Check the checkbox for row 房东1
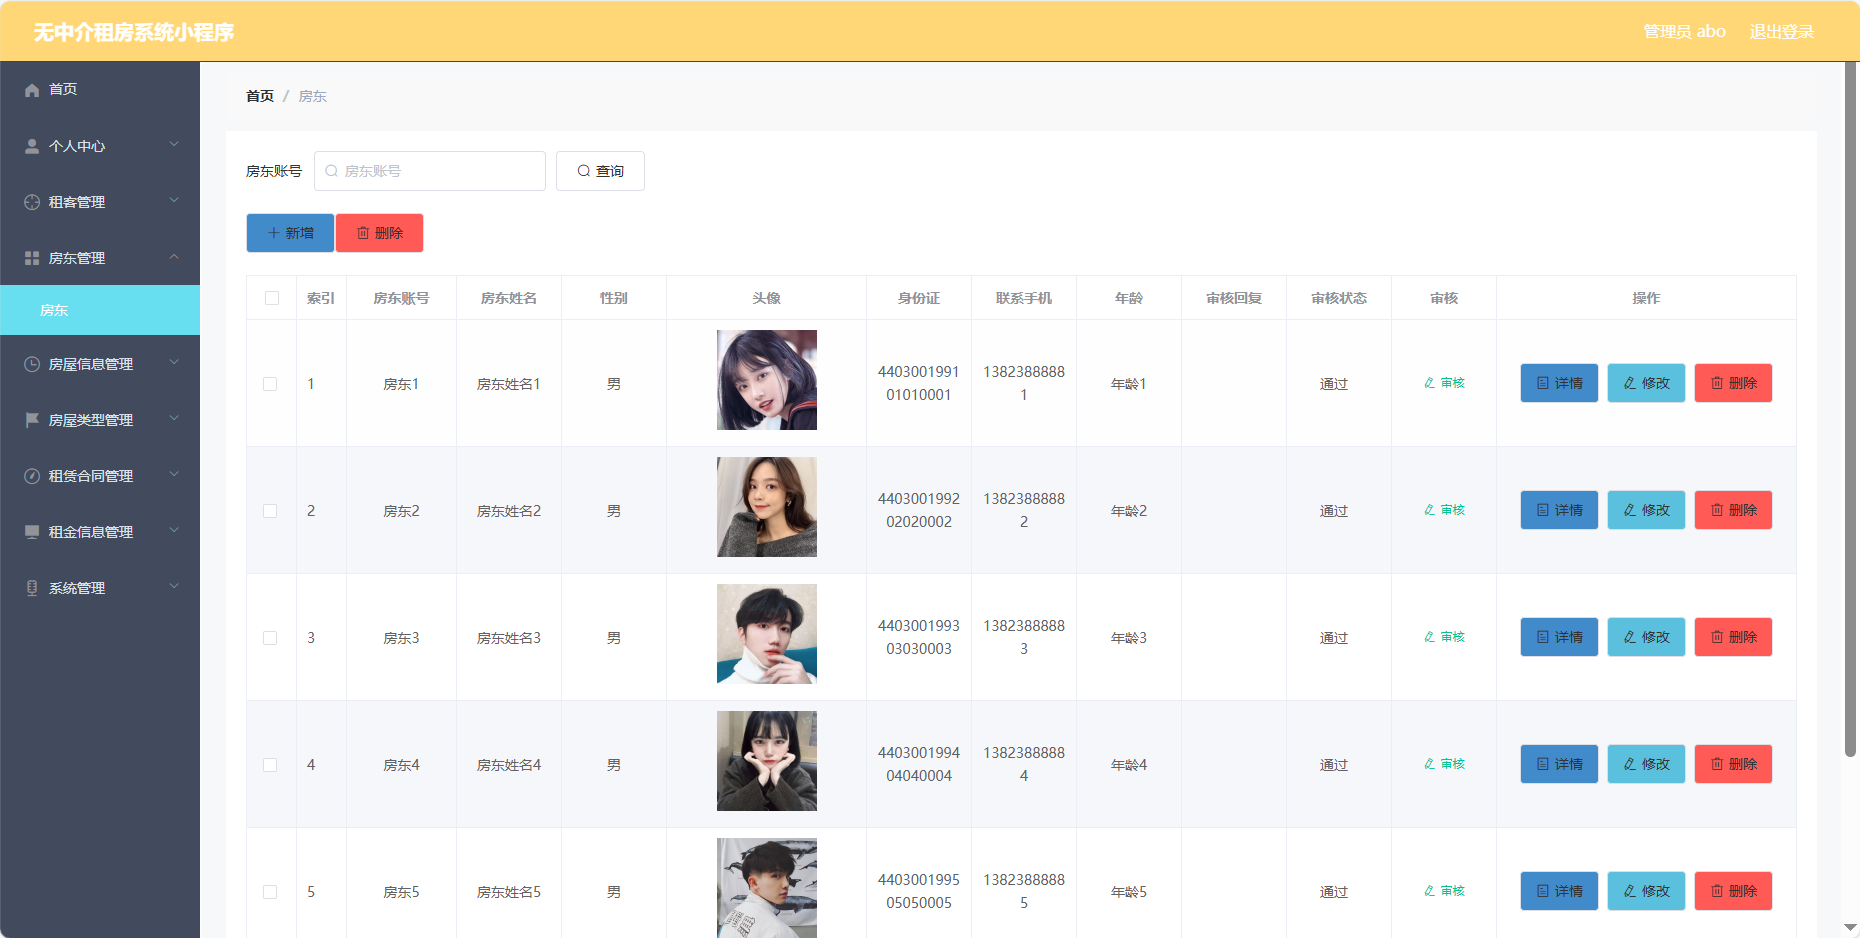This screenshot has height=938, width=1860. (270, 384)
